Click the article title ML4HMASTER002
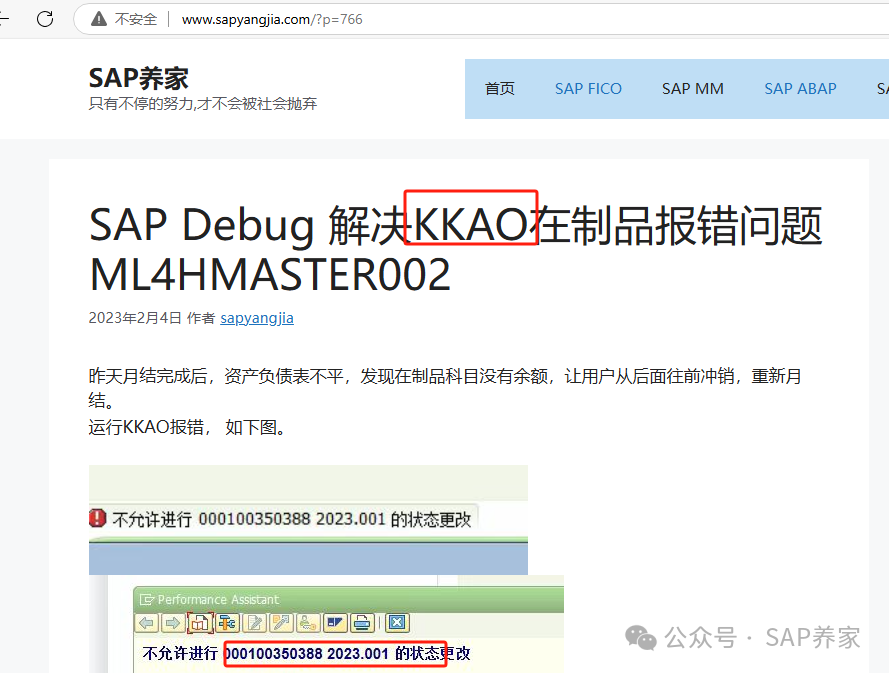This screenshot has width=889, height=673. [x=270, y=275]
